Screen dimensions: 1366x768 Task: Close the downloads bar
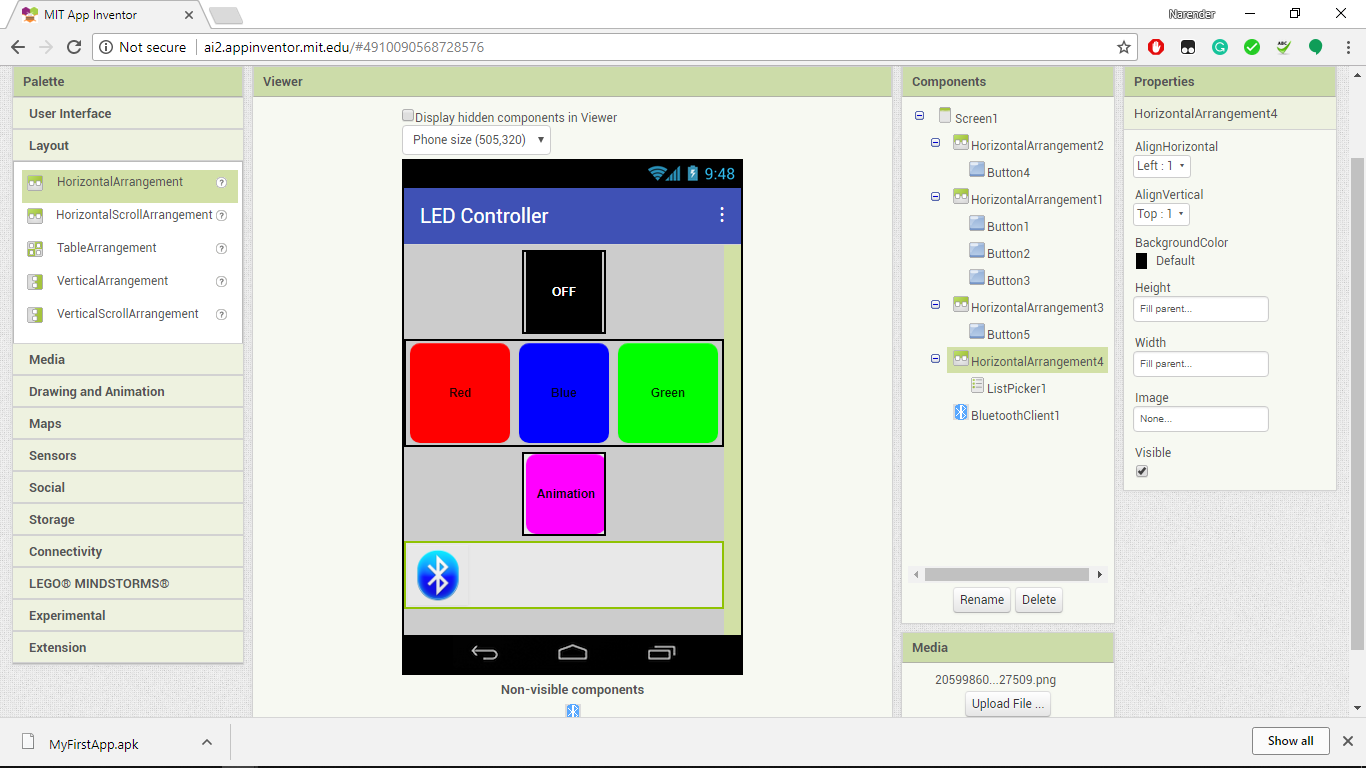click(1347, 741)
